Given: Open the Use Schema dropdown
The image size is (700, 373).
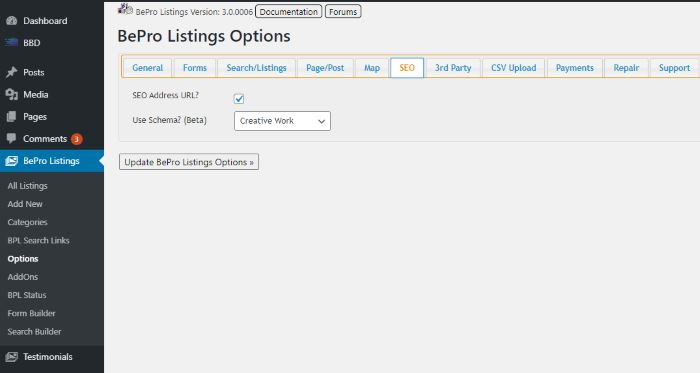Looking at the screenshot, I should point(282,121).
